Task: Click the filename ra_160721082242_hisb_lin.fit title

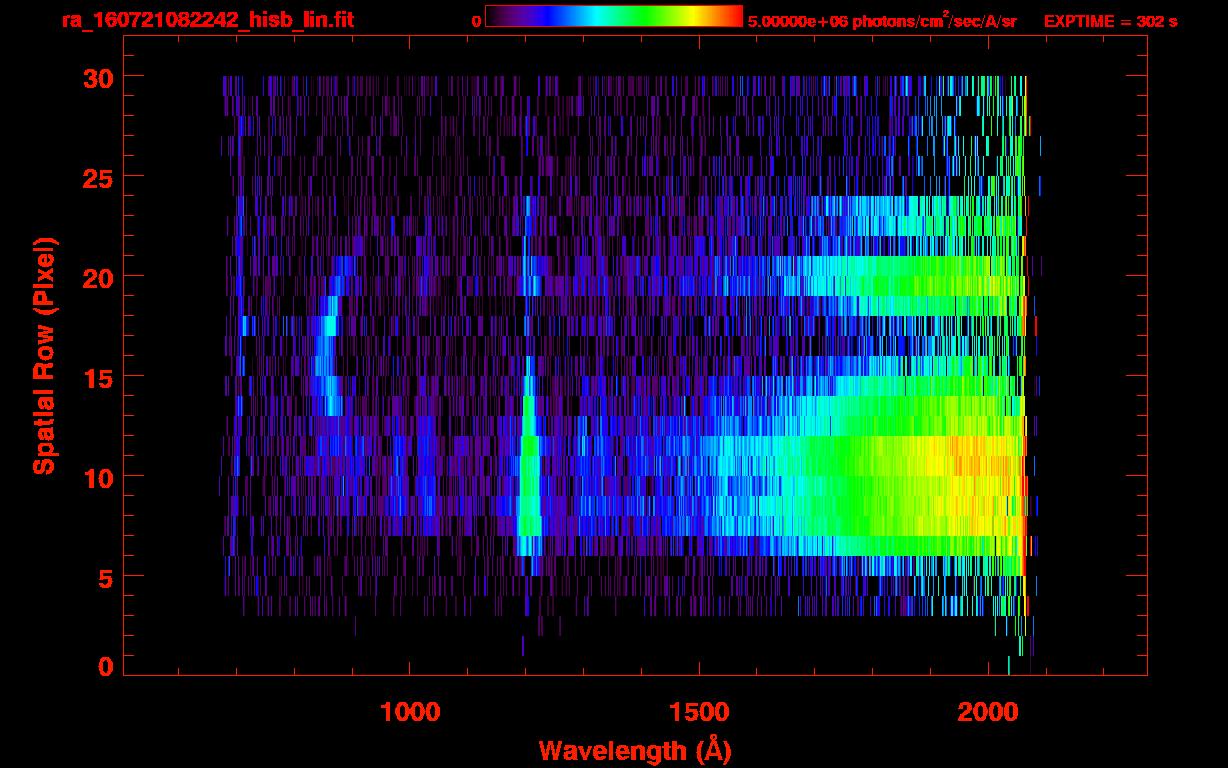Action: (x=207, y=20)
